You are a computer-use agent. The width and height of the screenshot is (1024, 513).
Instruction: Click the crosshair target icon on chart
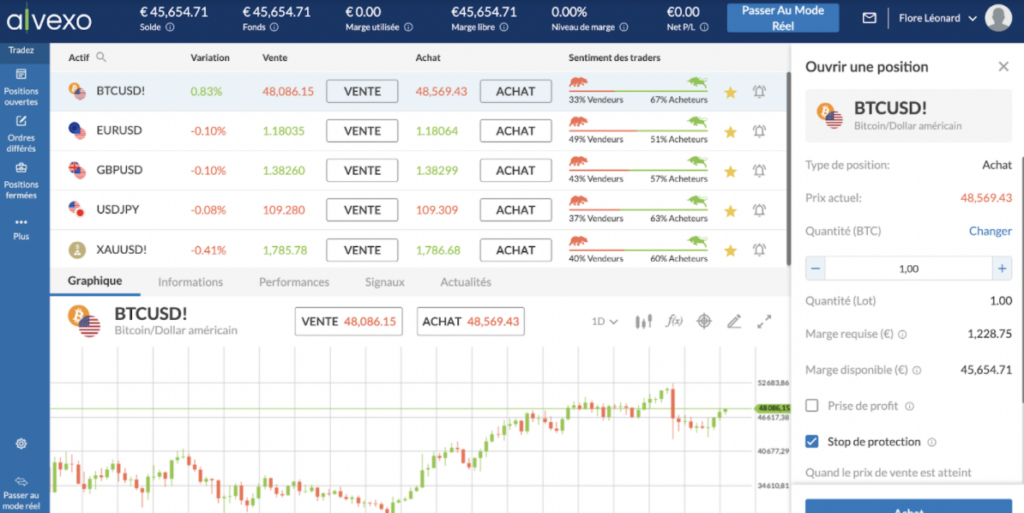[x=704, y=321]
